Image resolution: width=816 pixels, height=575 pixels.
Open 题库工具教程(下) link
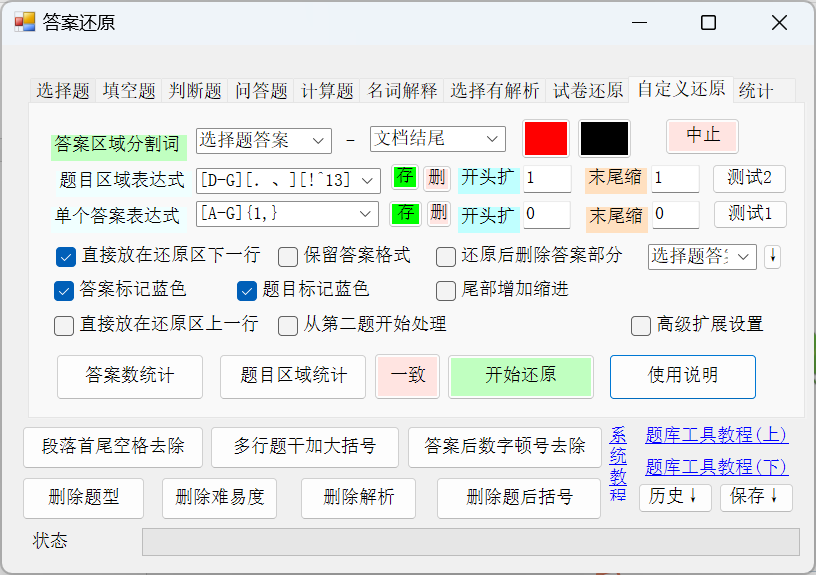coord(717,467)
